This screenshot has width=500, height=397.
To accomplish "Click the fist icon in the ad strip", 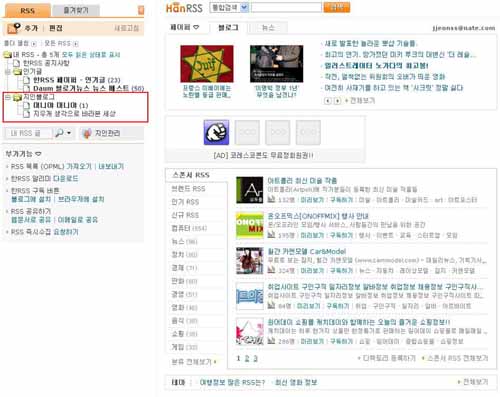I will [216, 132].
